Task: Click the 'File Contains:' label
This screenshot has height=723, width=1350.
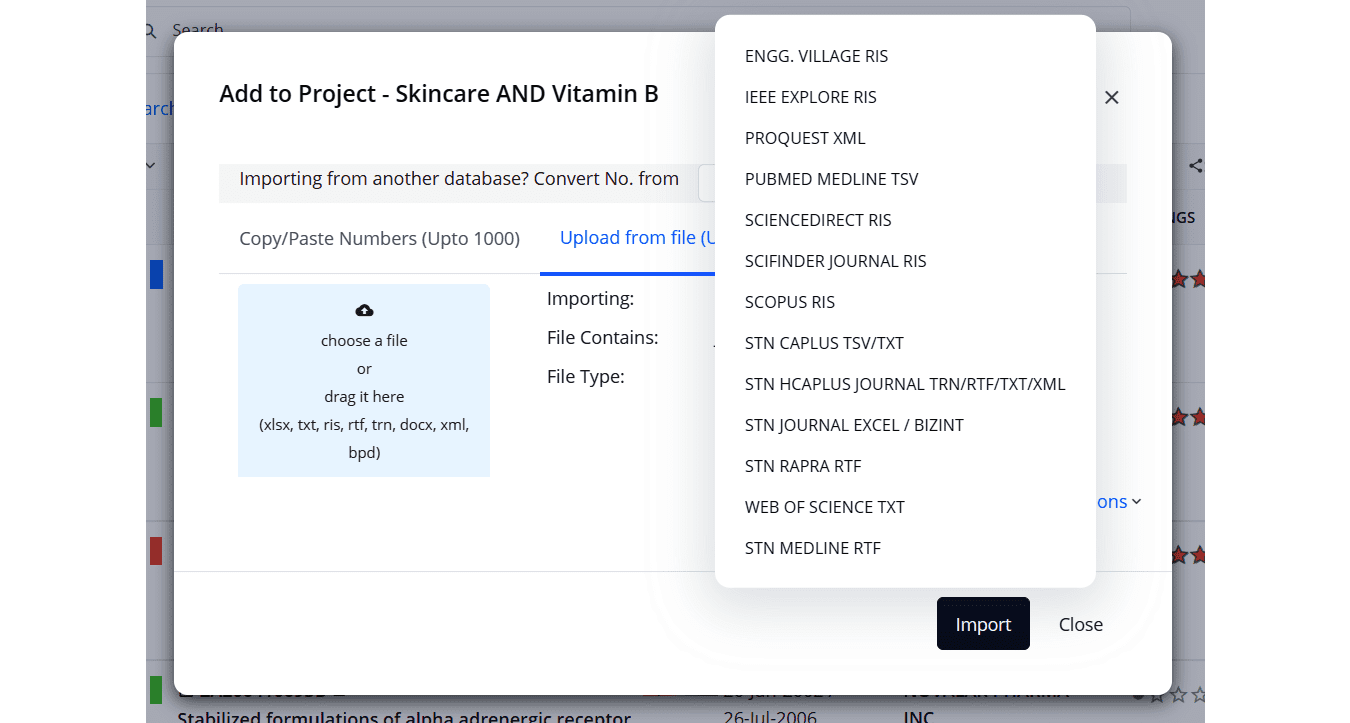Action: coord(602,338)
